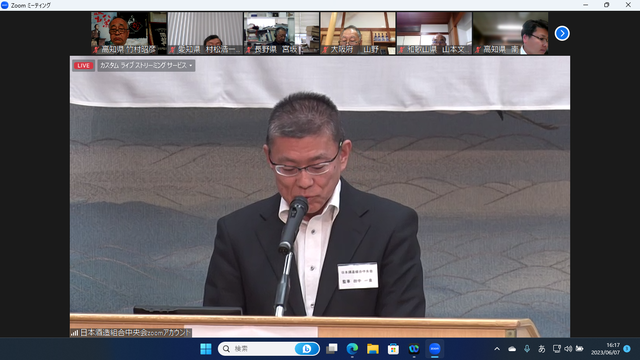The image size is (640, 360).
Task: Click the Windows Start button
Action: click(206, 349)
